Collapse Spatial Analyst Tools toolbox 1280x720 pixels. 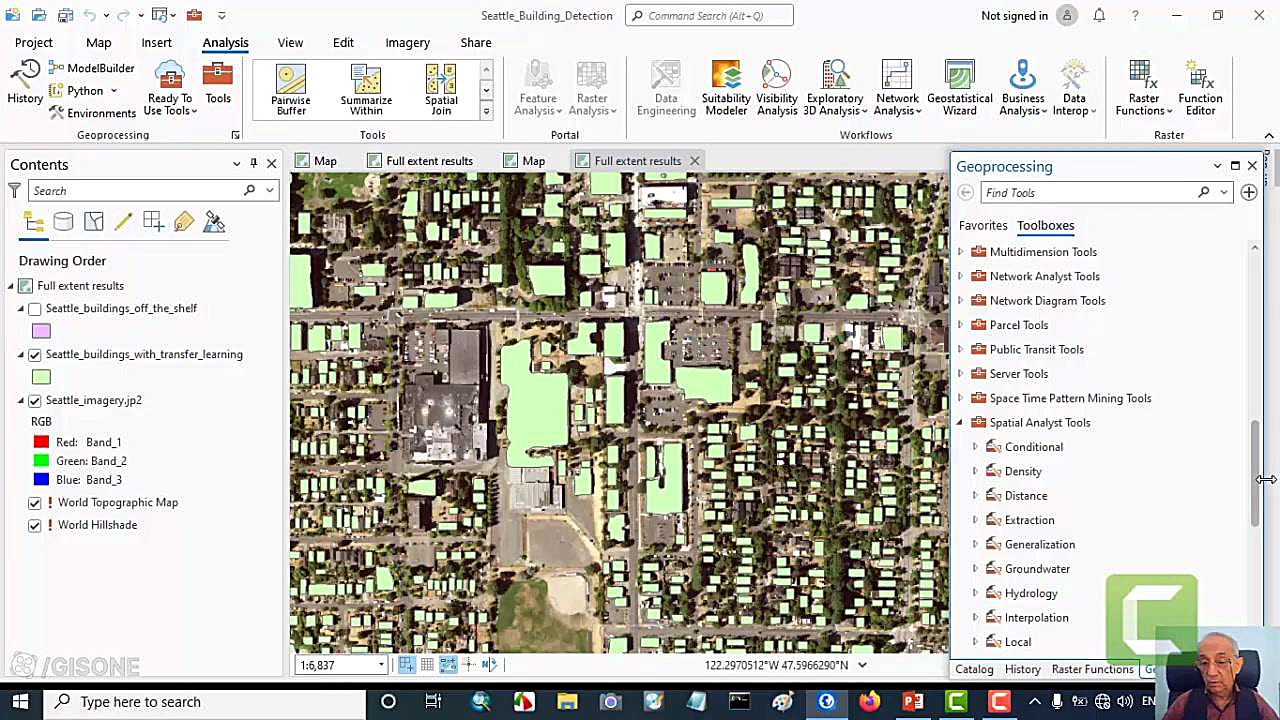point(961,423)
